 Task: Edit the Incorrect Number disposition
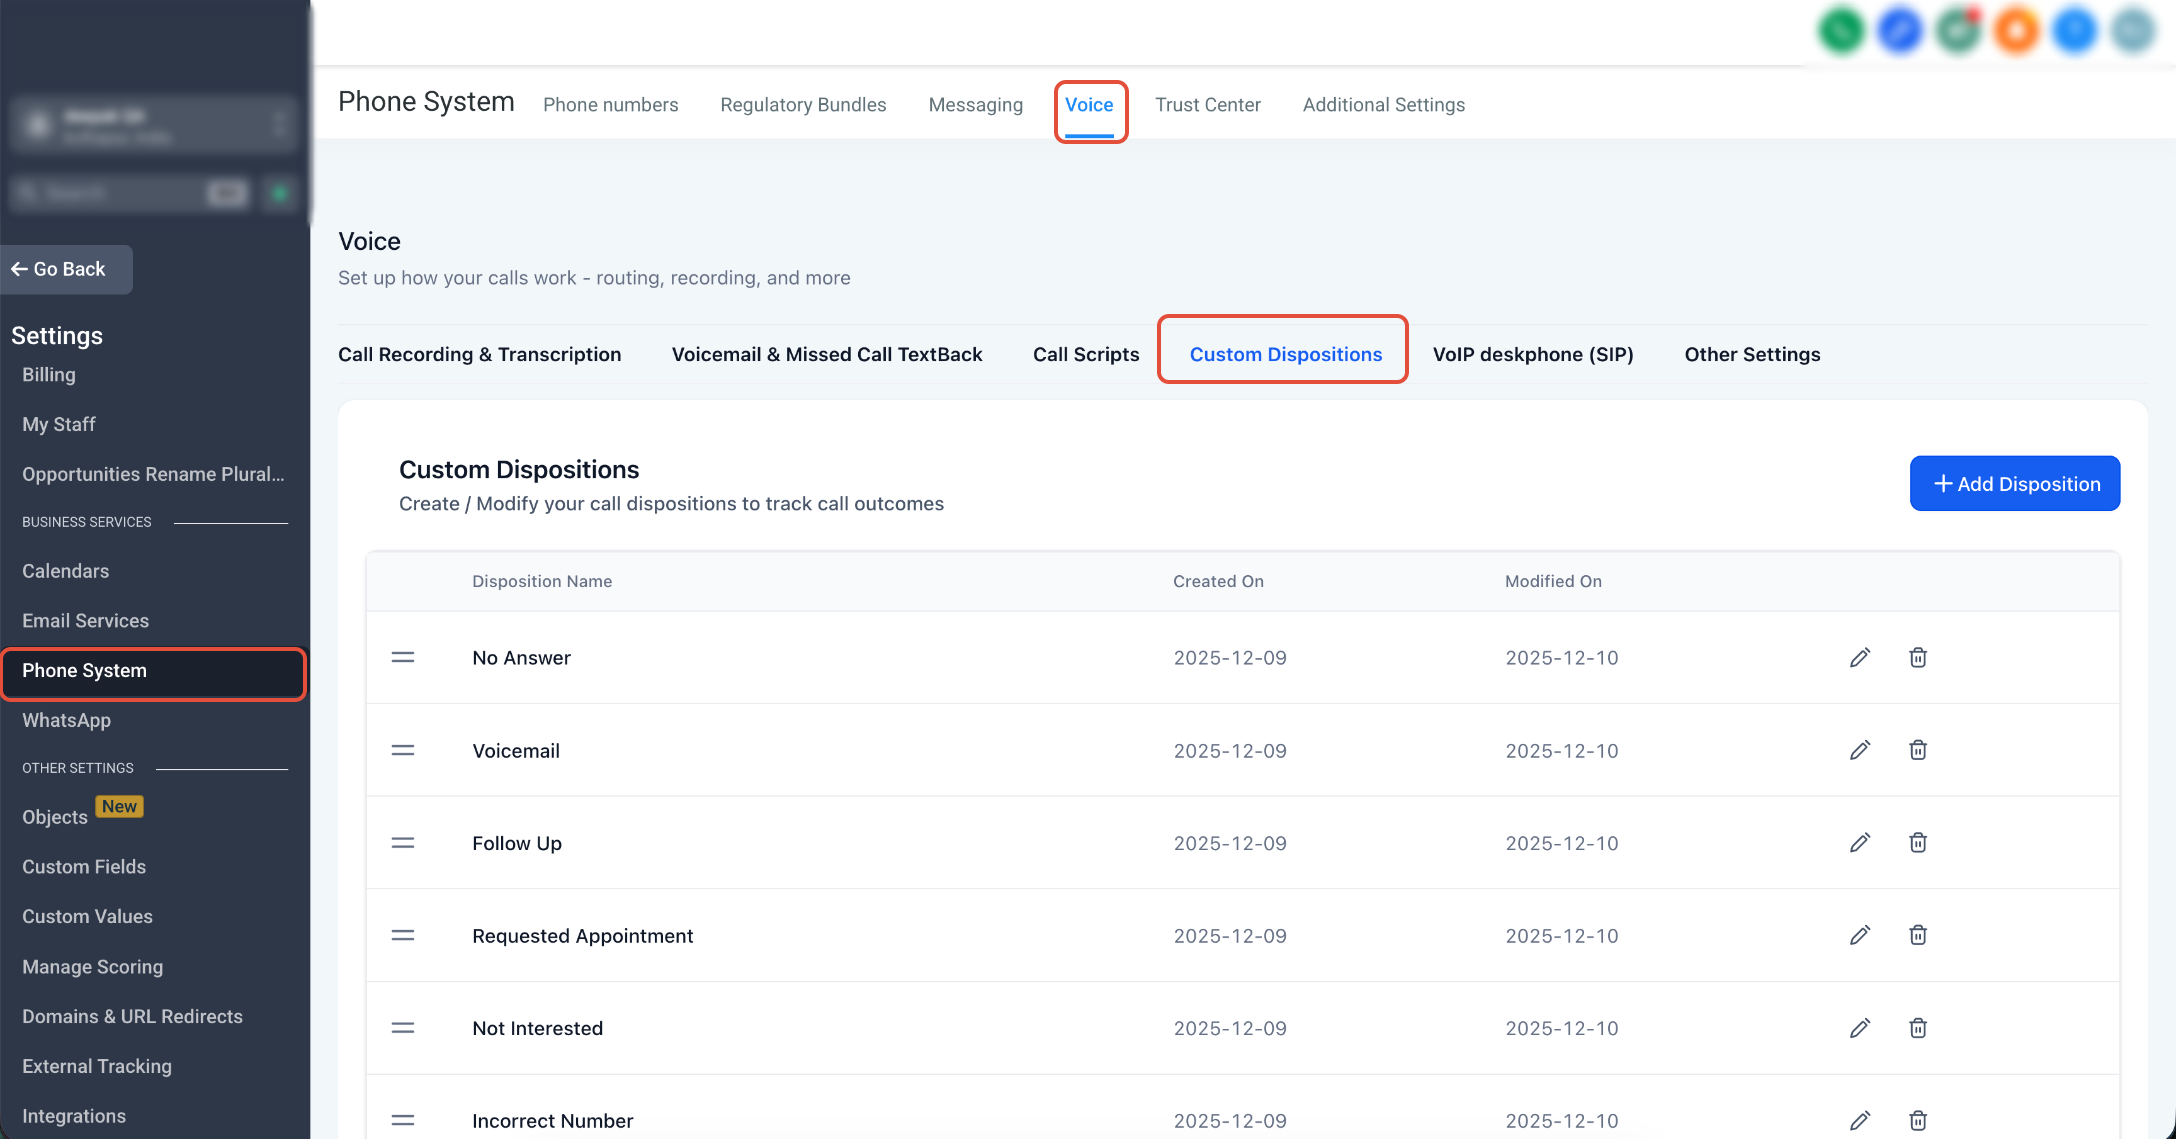pyautogui.click(x=1860, y=1120)
